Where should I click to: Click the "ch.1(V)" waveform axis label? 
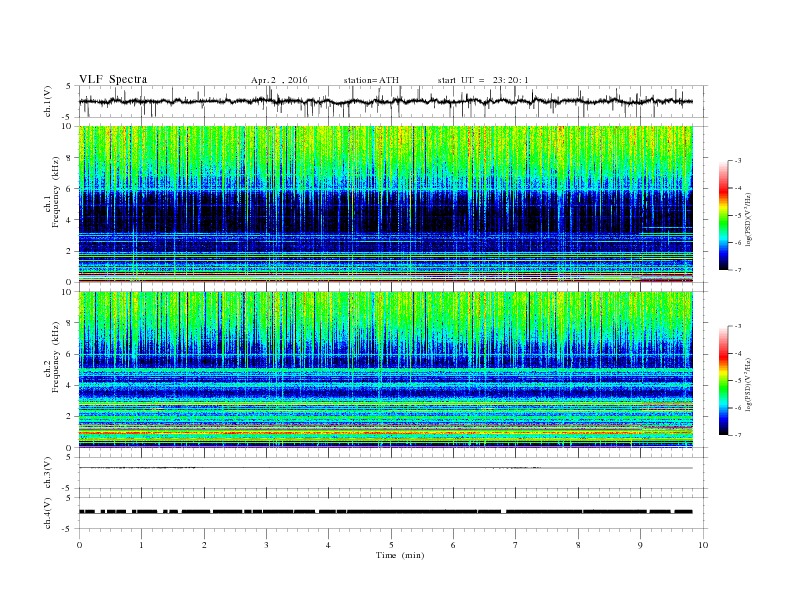(48, 101)
